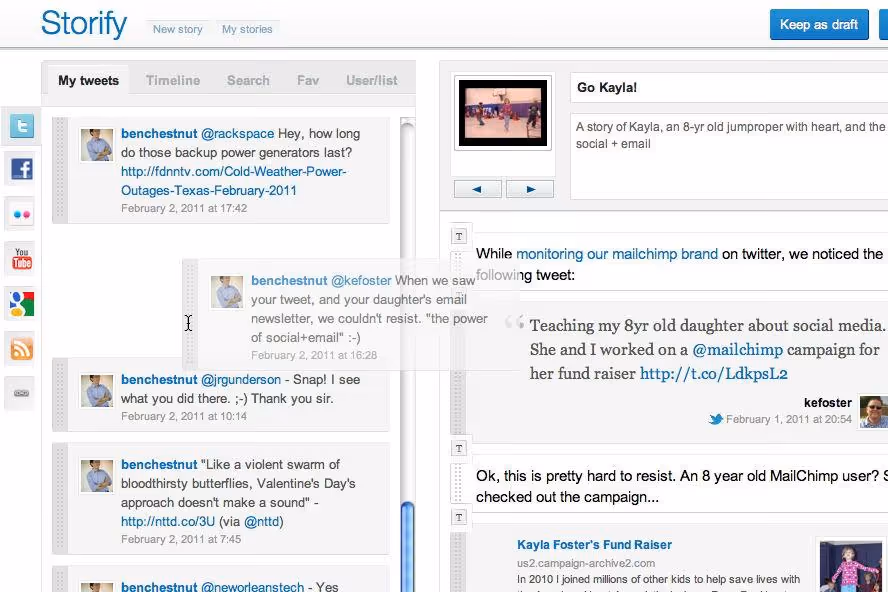888x592 pixels.
Task: Click the drag handle of the Valentine's Day tweet
Action: tap(61, 499)
